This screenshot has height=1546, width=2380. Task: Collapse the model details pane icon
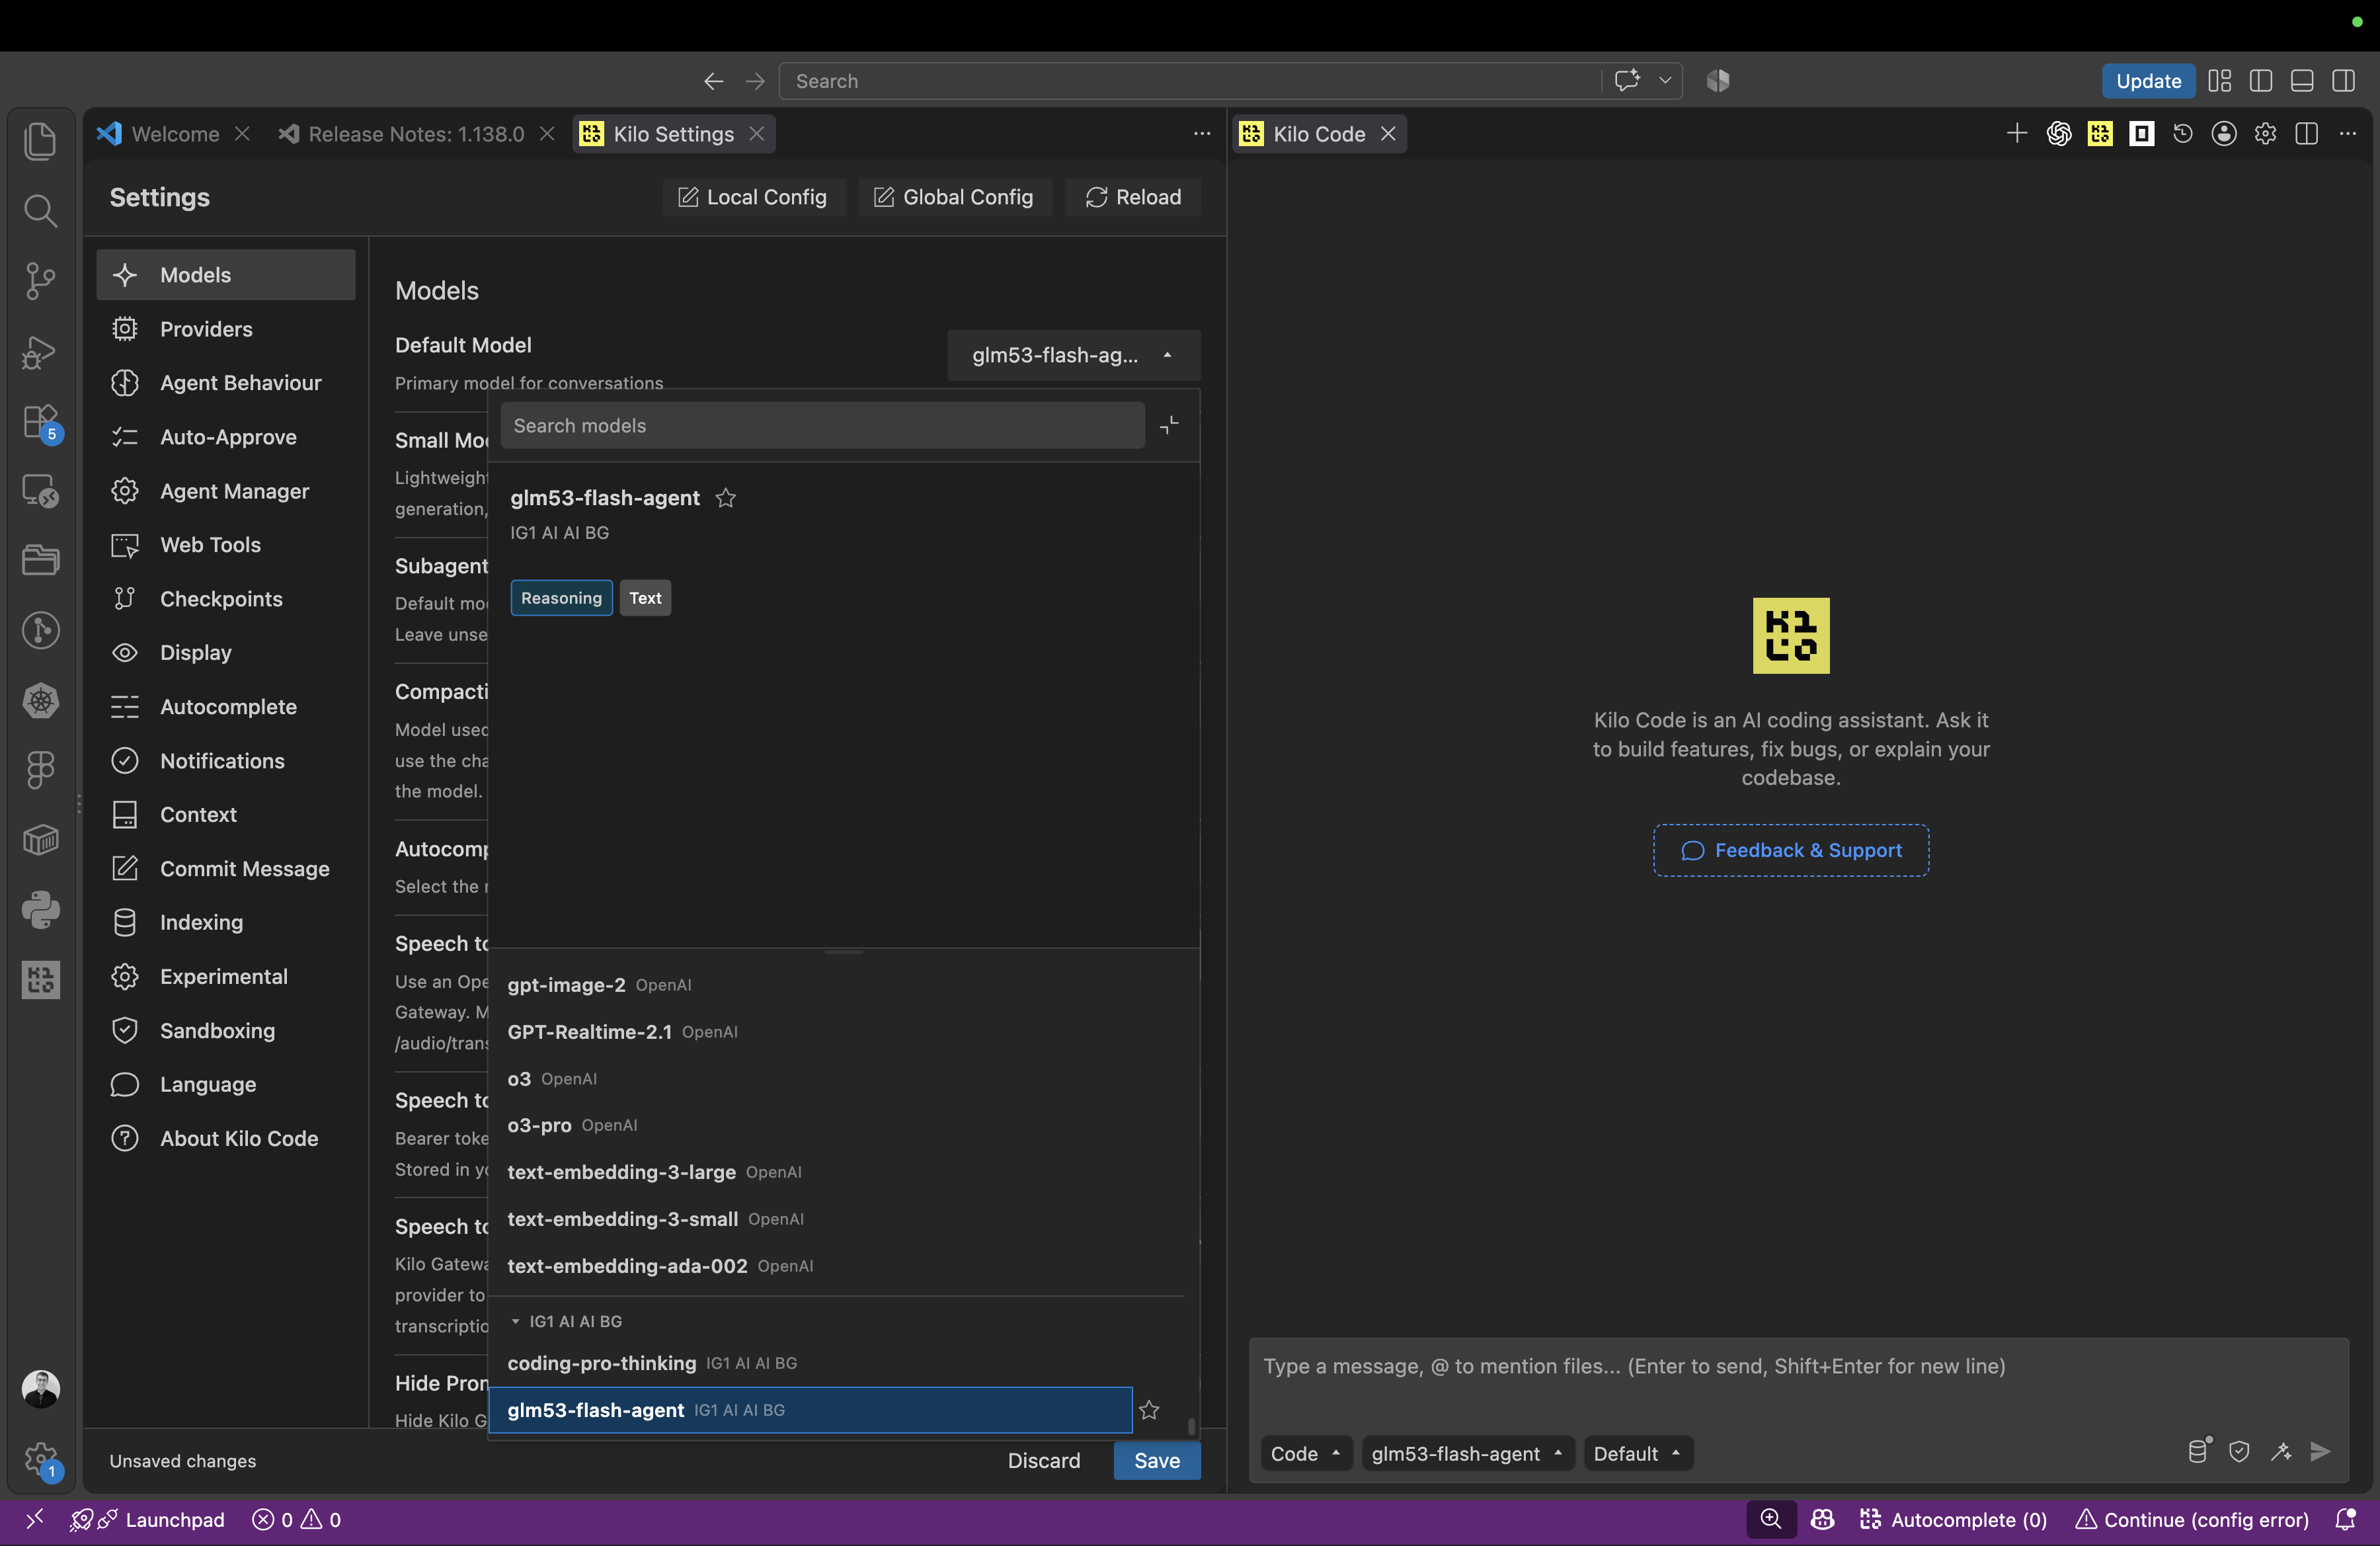coord(1169,426)
